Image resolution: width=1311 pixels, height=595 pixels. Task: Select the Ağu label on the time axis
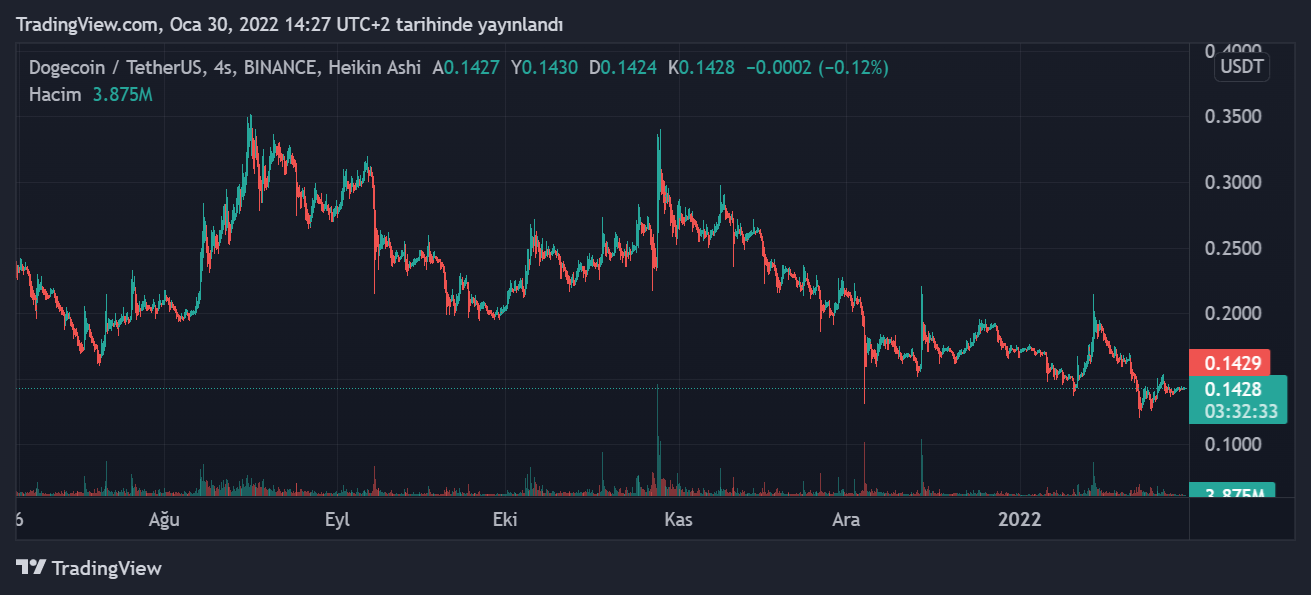coord(164,520)
